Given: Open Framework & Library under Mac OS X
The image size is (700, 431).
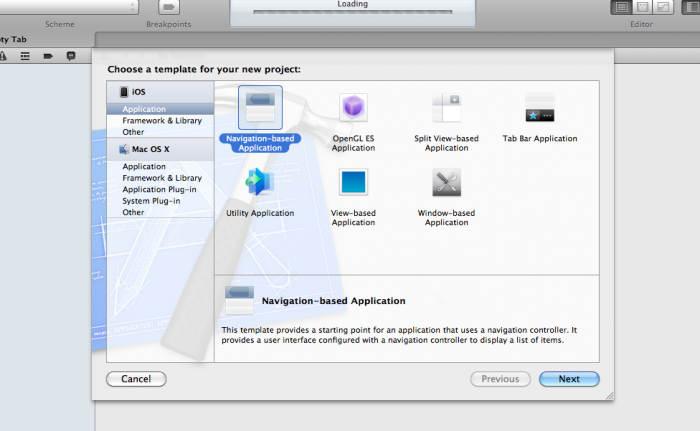Looking at the screenshot, I should pyautogui.click(x=162, y=178).
